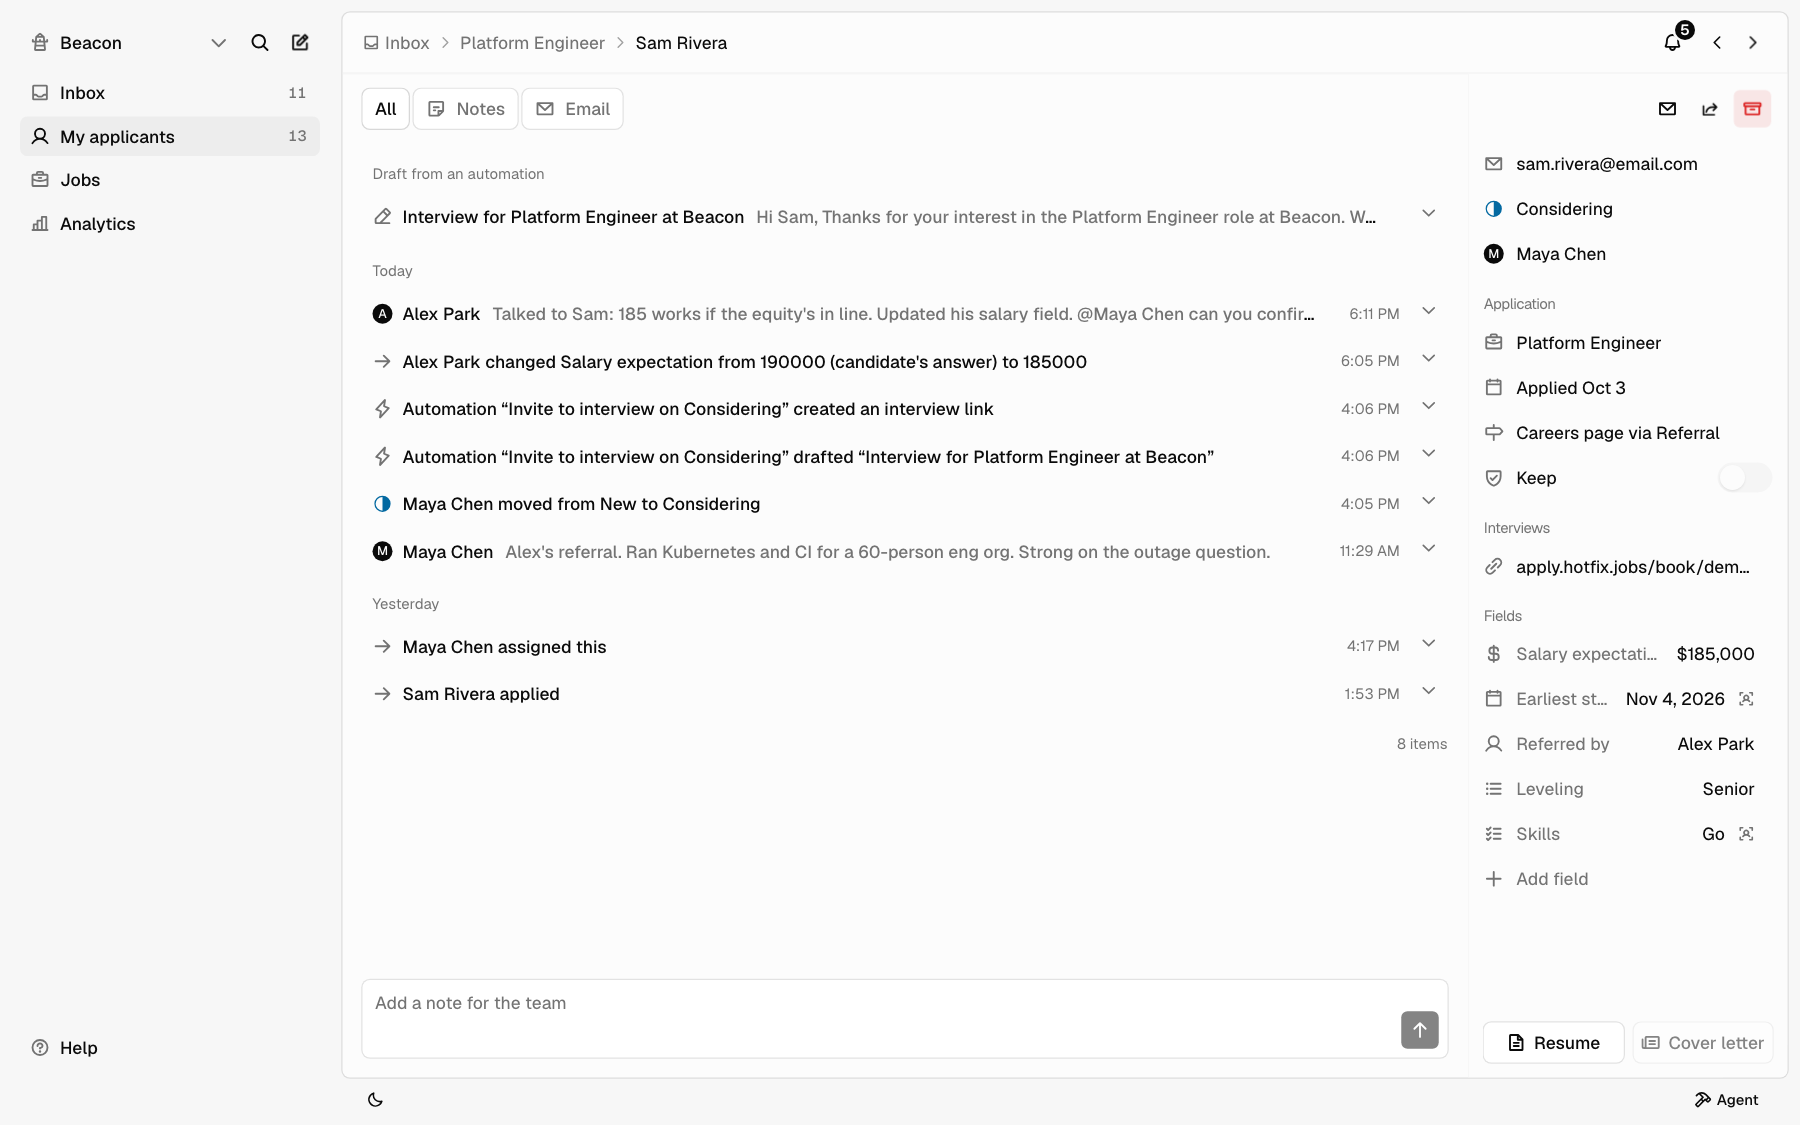Viewport: 1800px width, 1125px height.
Task: Open My applicants in sidebar
Action: click(x=170, y=136)
